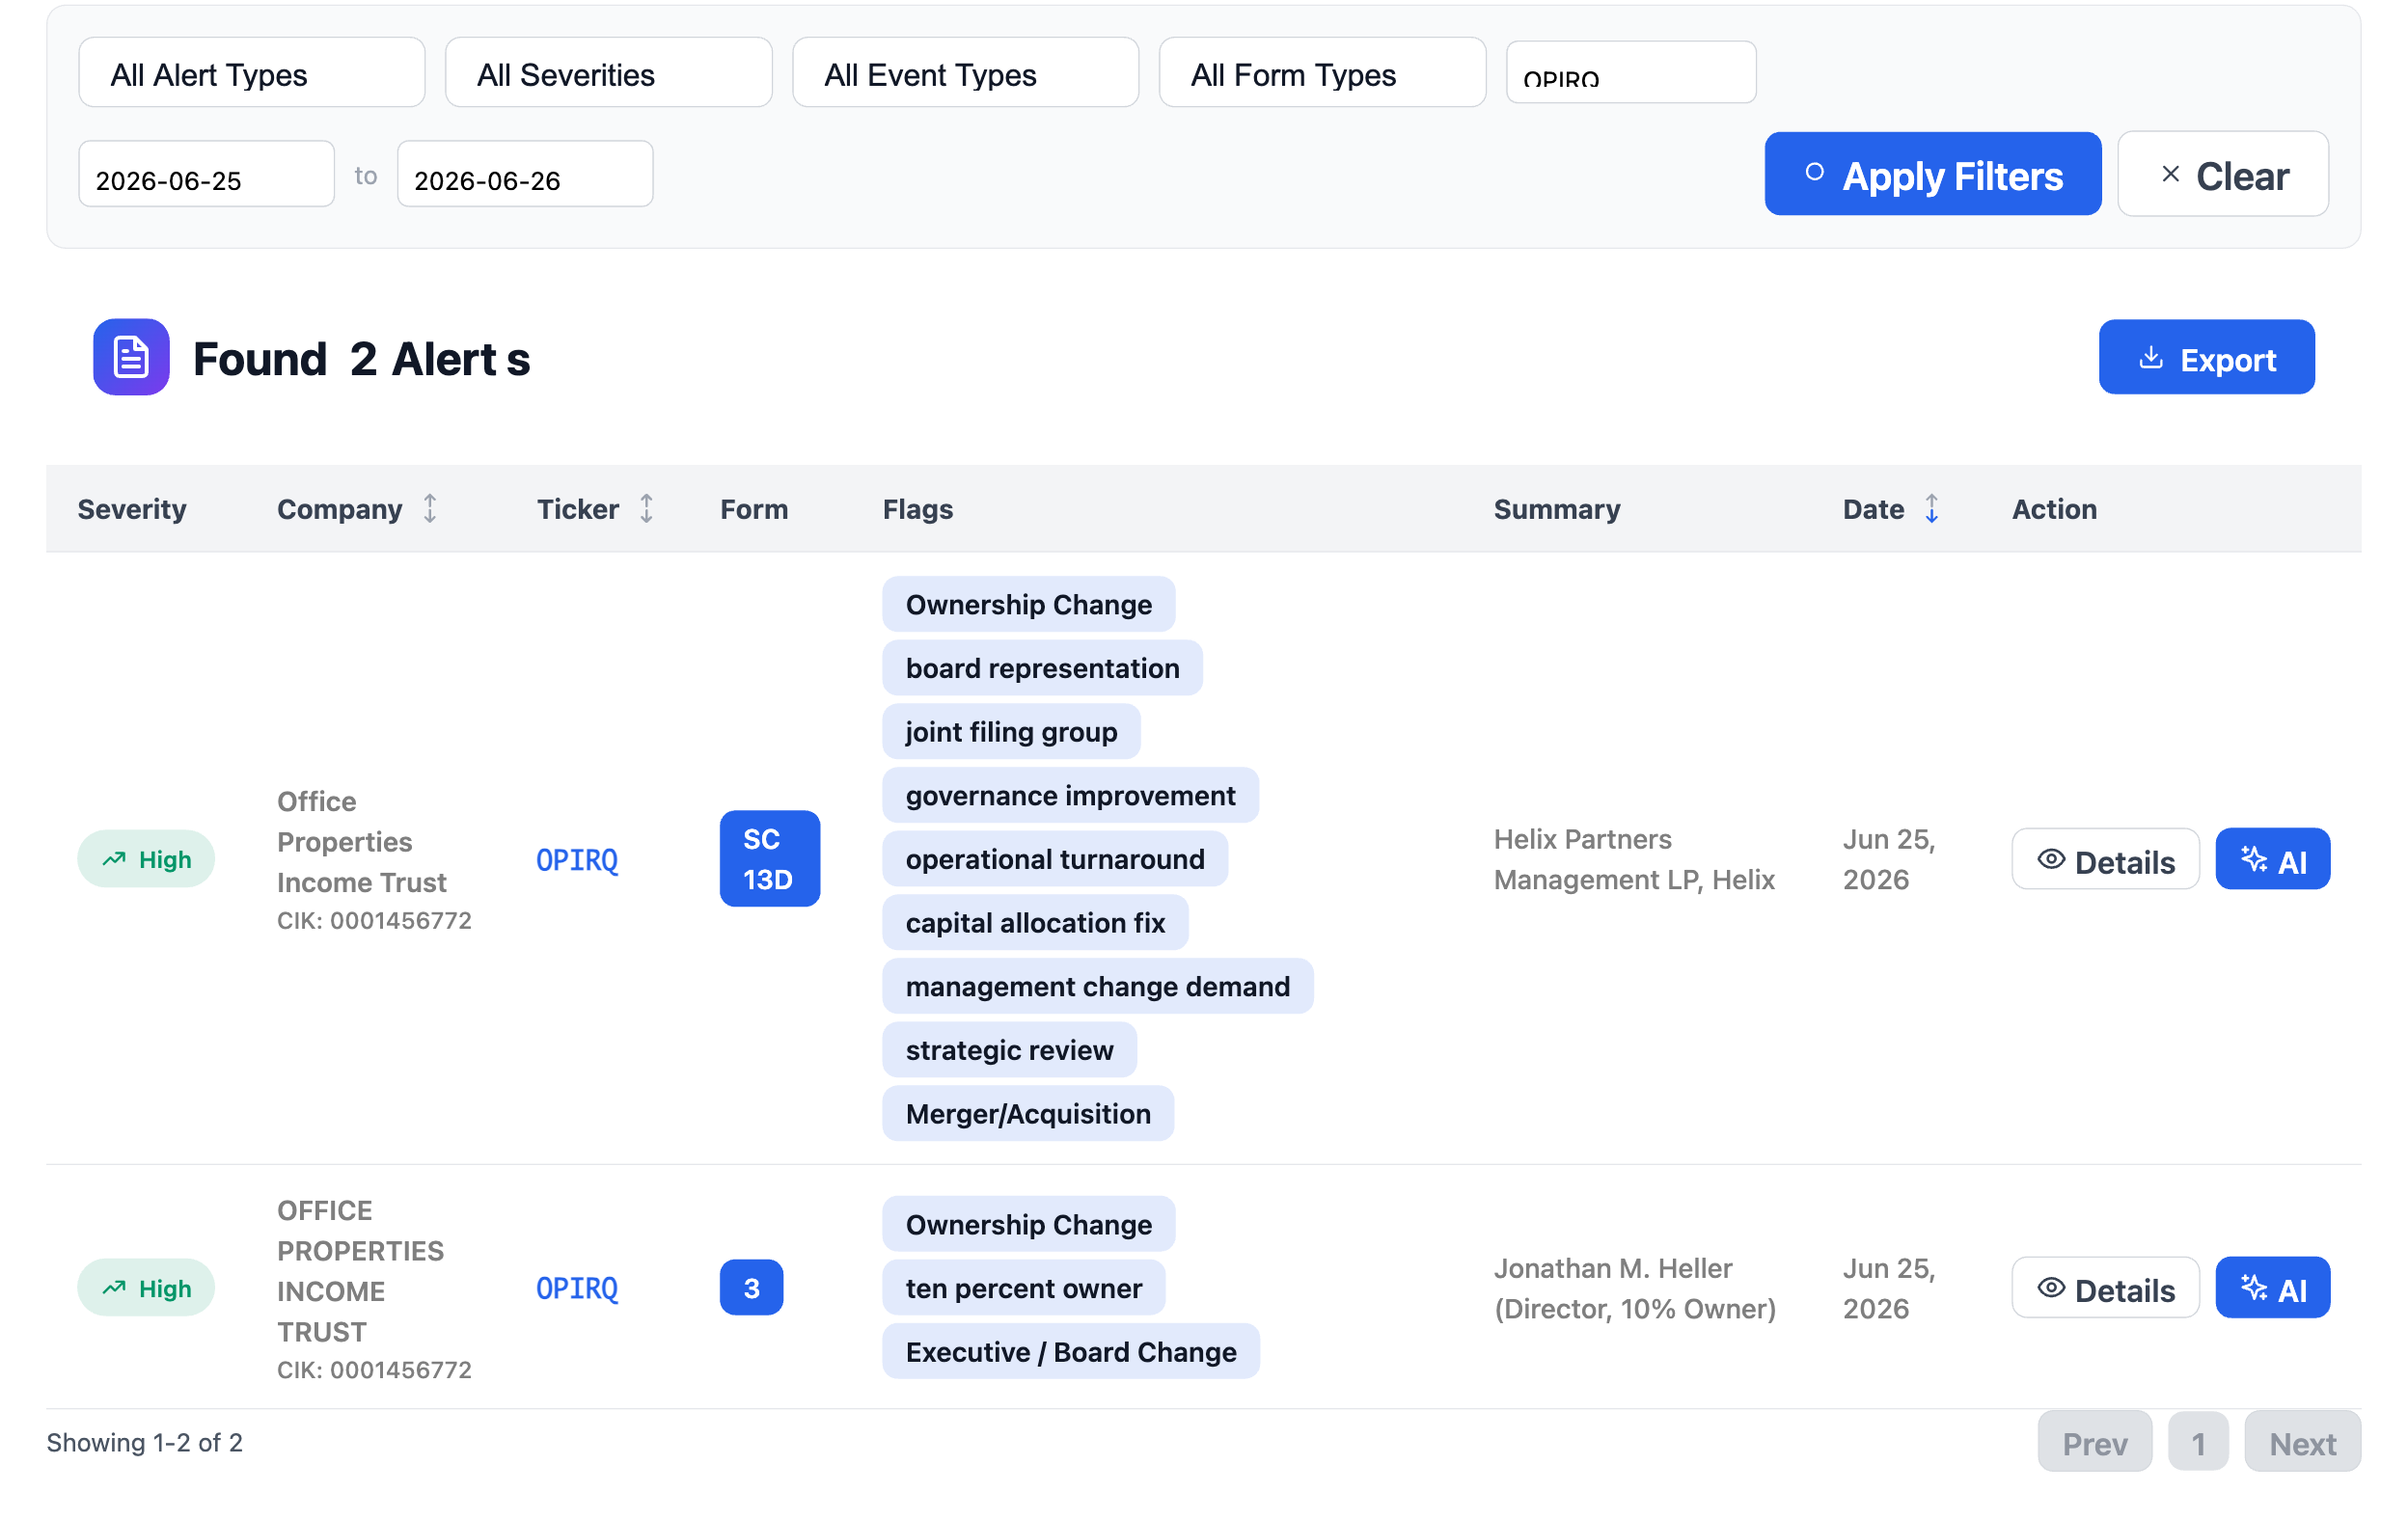Click Apply Filters button
The image size is (2408, 1519).
click(1932, 174)
